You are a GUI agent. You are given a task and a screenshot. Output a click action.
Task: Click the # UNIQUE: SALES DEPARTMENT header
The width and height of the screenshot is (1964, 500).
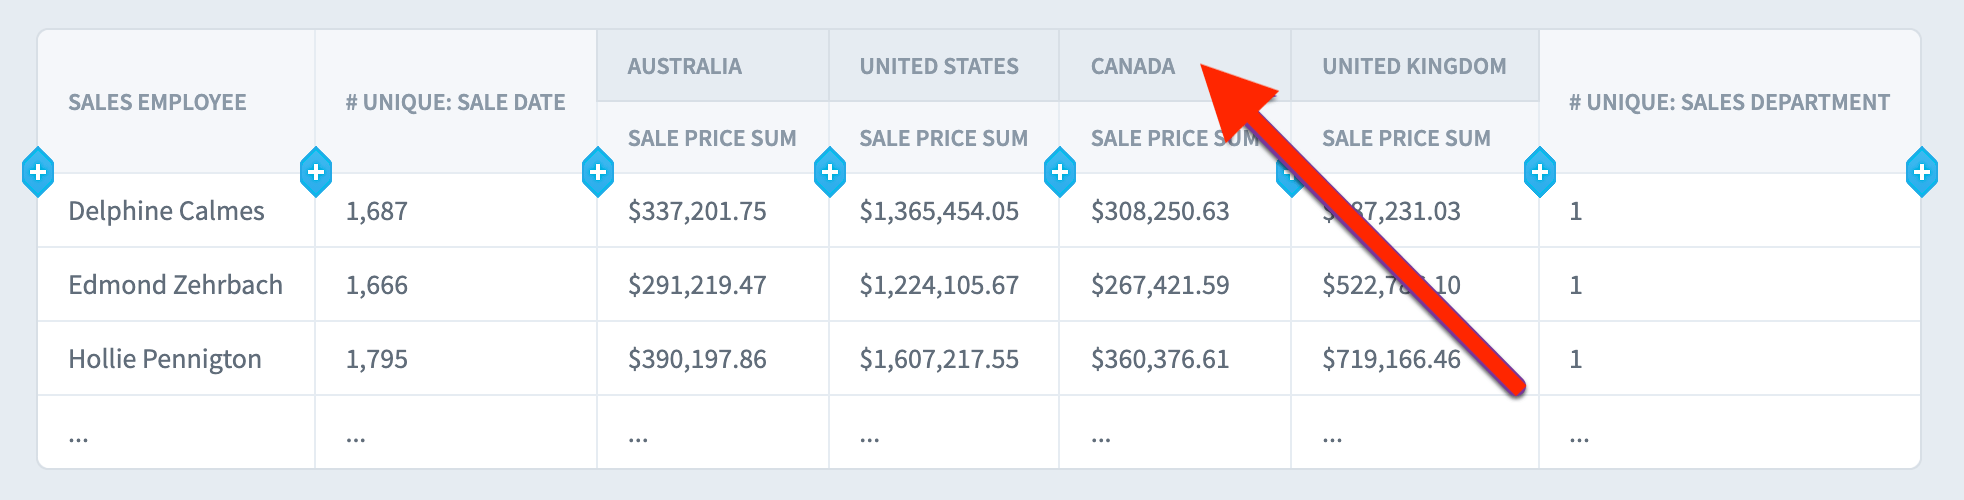[1730, 102]
